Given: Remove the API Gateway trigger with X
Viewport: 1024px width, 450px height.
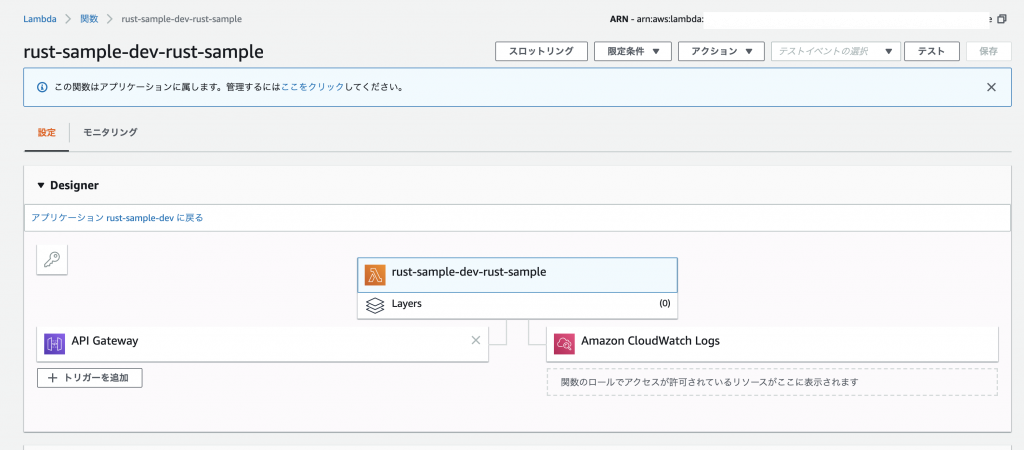Looking at the screenshot, I should (x=475, y=340).
